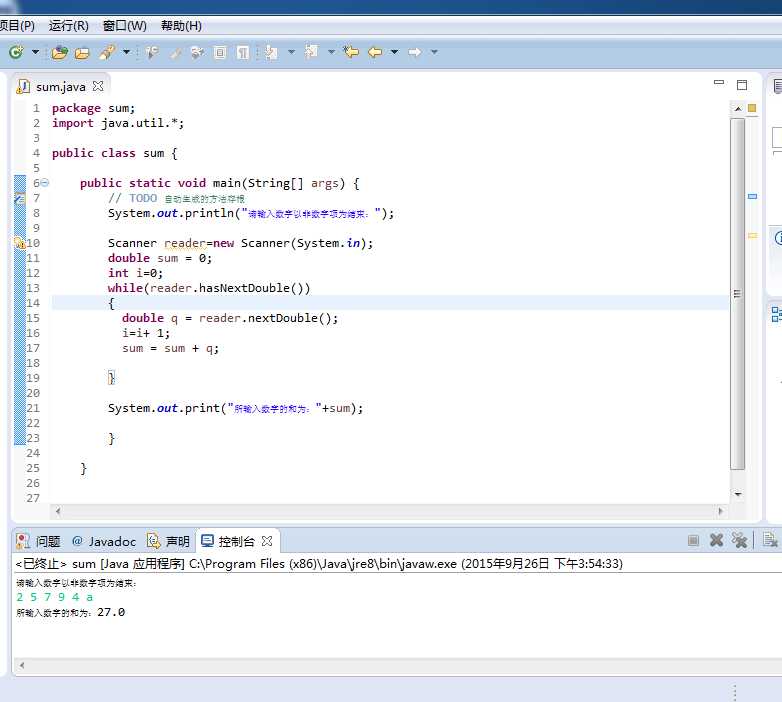Click console input text "2 5 7 9 4 a"

tap(54, 597)
